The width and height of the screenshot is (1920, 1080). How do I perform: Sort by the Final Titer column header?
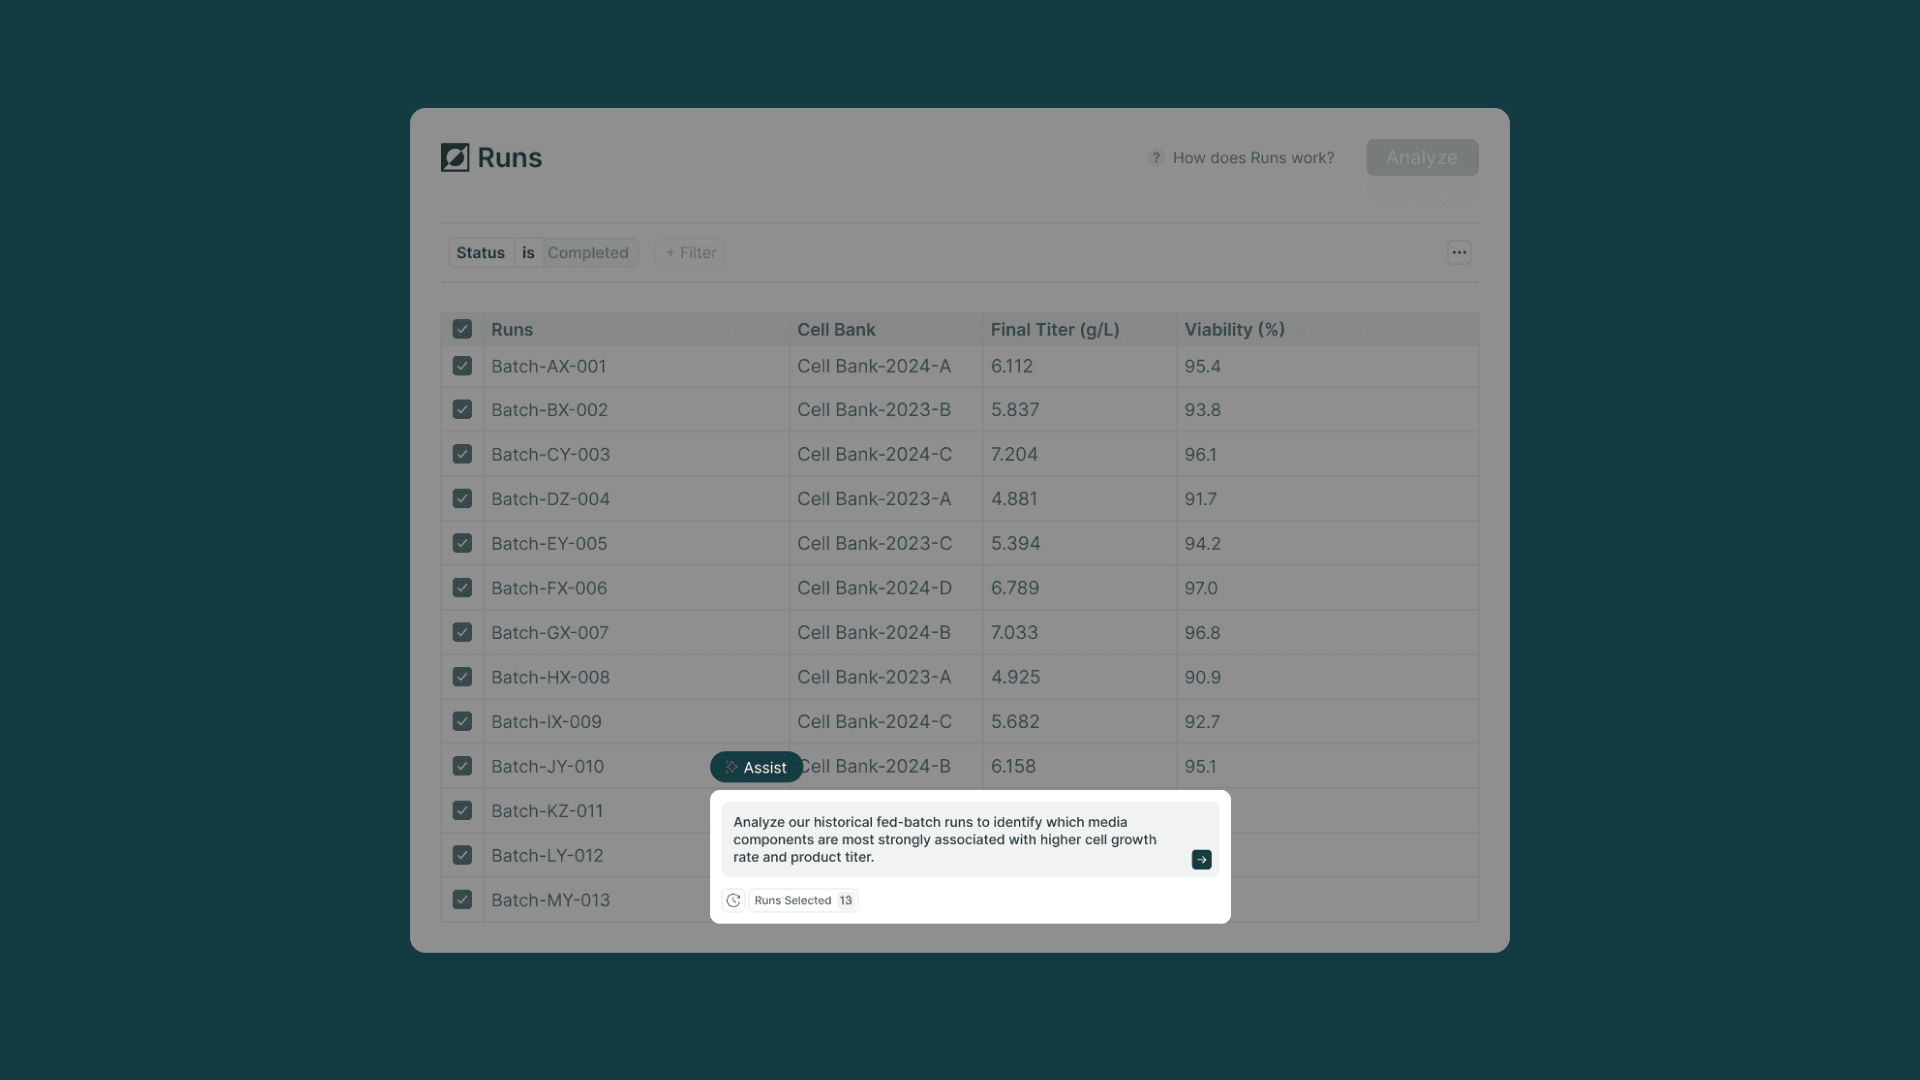pyautogui.click(x=1055, y=329)
